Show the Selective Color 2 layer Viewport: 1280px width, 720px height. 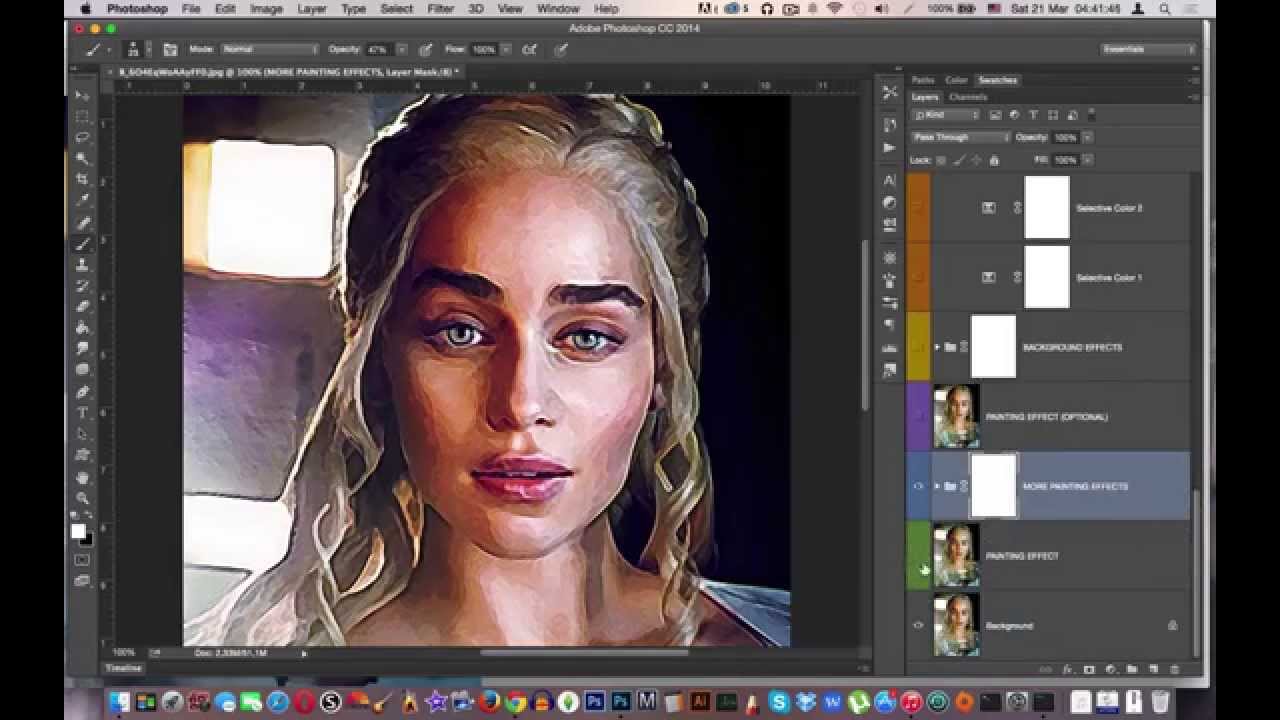click(x=918, y=208)
